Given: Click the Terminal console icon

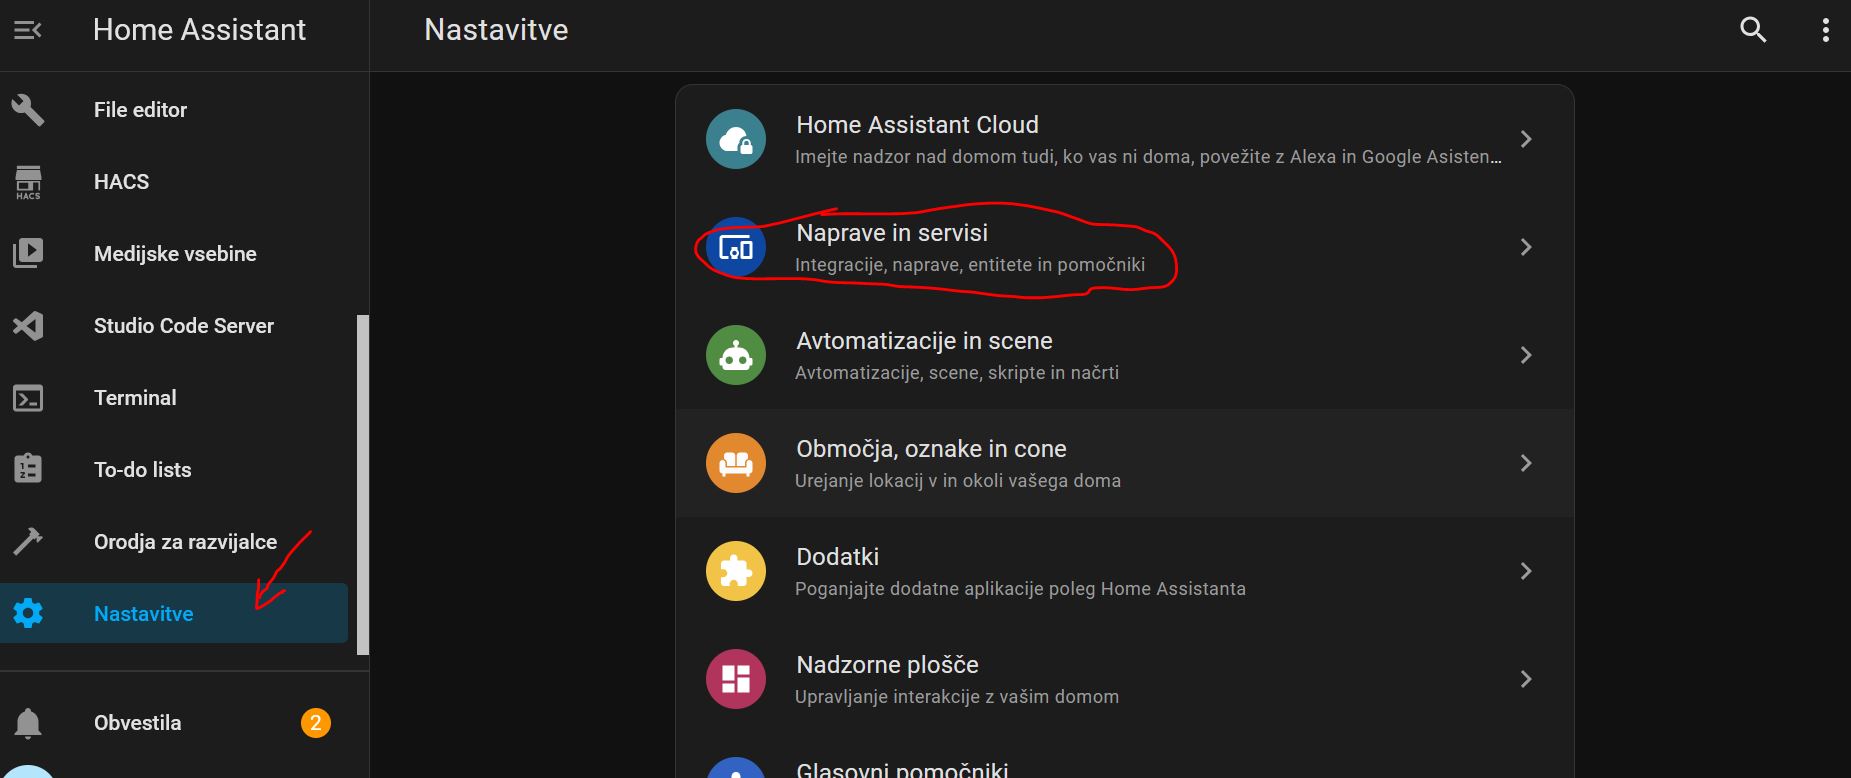Looking at the screenshot, I should 28,398.
